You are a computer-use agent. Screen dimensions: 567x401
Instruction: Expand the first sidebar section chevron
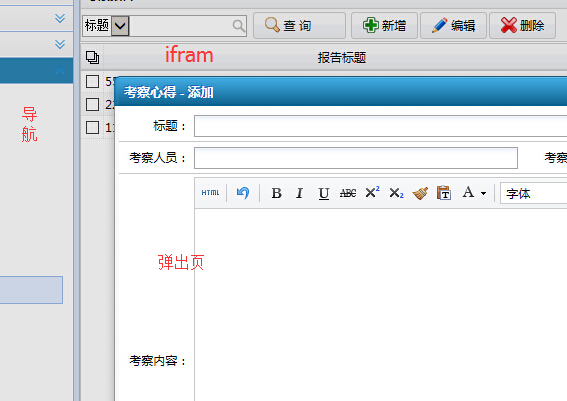pos(60,18)
